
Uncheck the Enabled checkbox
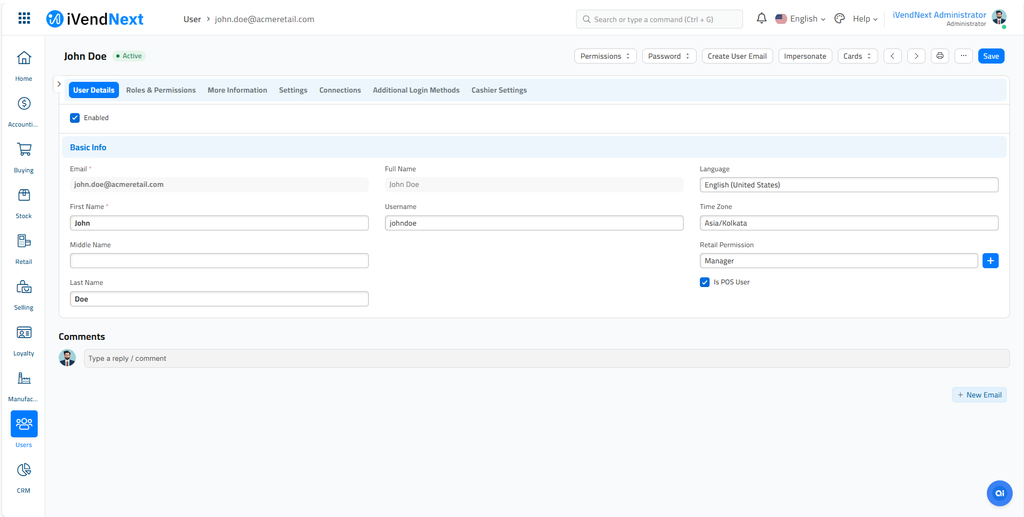point(75,118)
